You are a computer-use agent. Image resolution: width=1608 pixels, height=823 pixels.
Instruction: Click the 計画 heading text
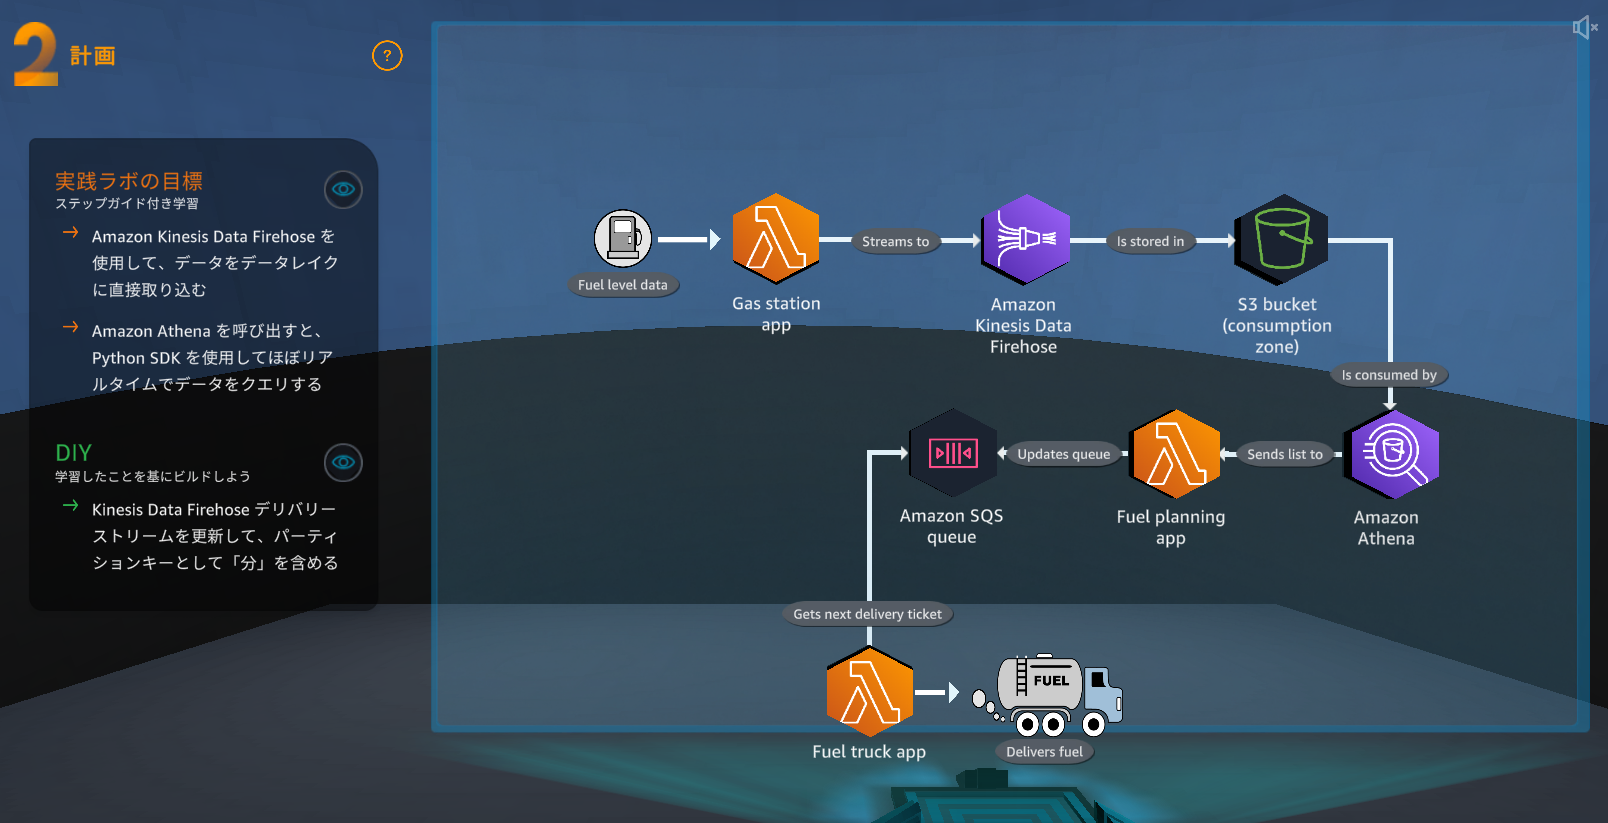tap(93, 56)
